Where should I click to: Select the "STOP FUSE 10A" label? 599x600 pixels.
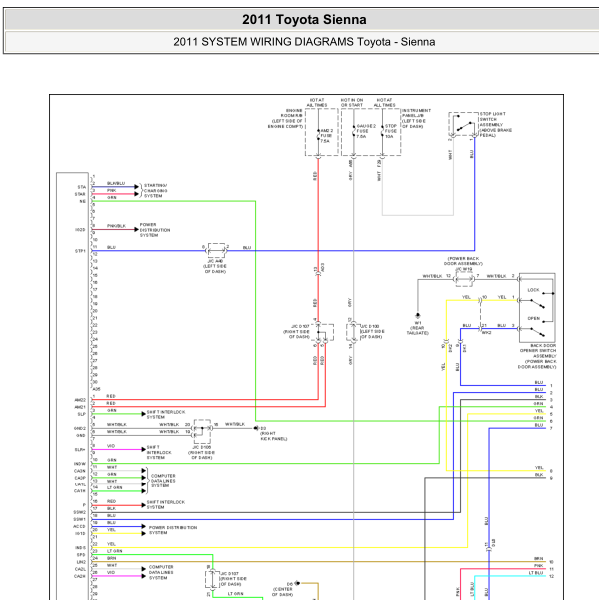(390, 131)
